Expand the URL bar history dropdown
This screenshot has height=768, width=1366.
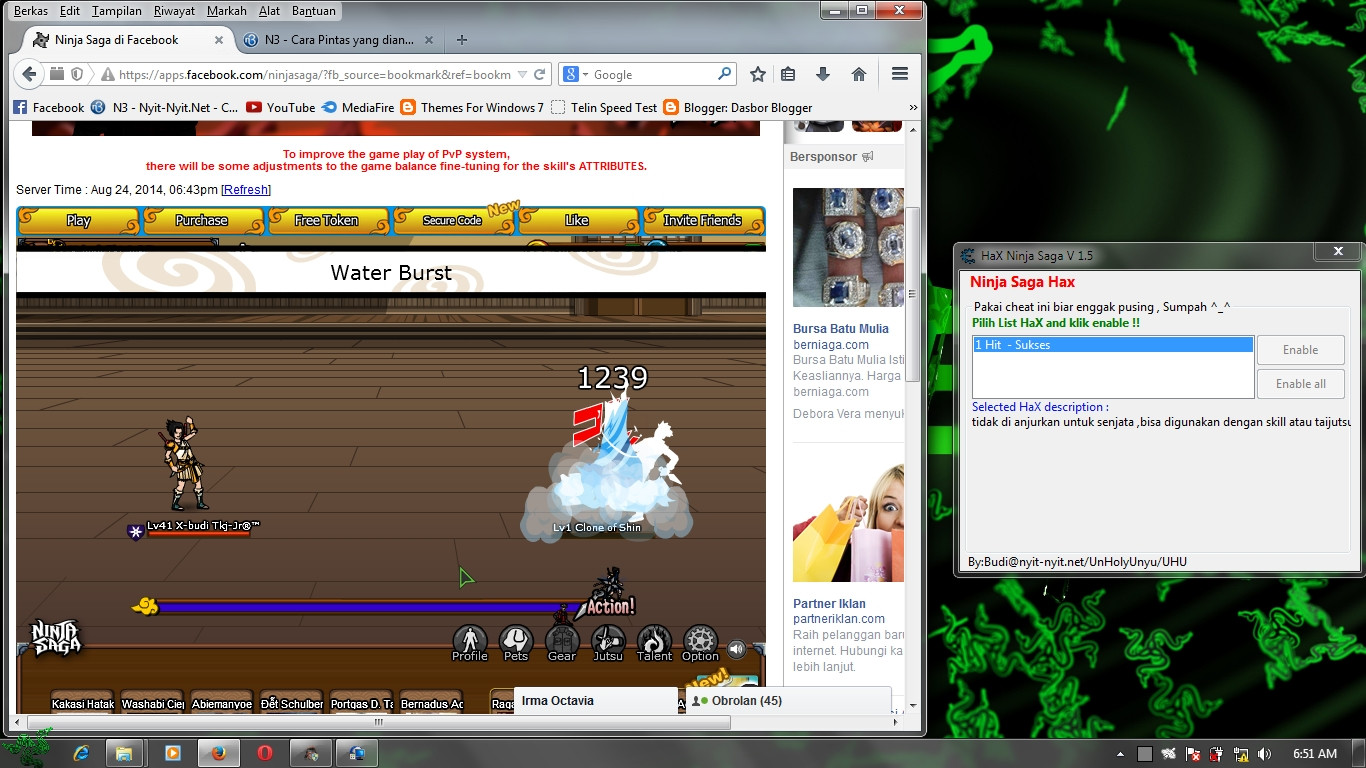click(521, 74)
